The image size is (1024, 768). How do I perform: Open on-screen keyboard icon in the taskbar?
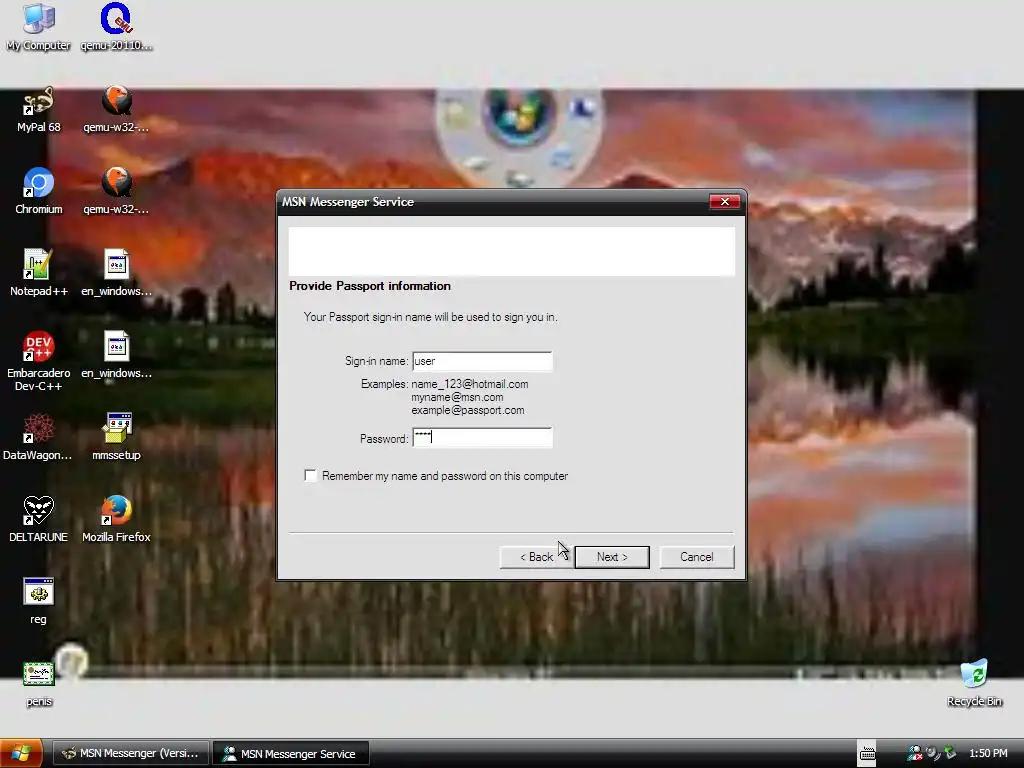click(867, 754)
